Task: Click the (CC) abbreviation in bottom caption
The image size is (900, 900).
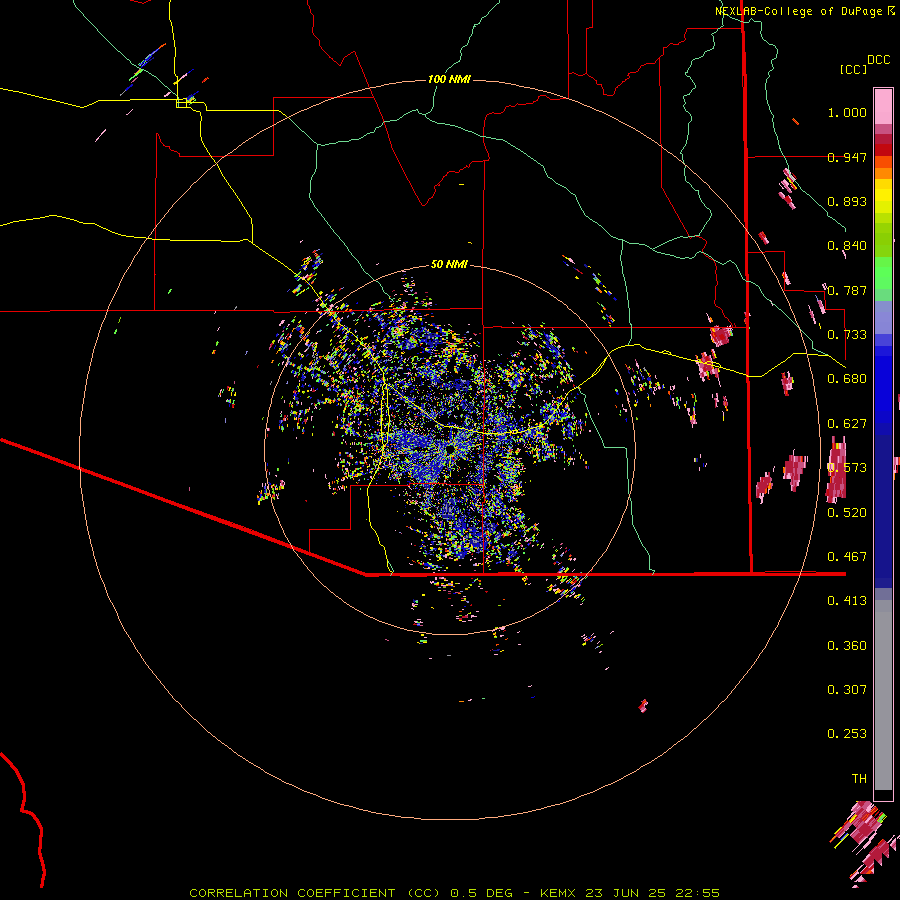Action: [423, 893]
